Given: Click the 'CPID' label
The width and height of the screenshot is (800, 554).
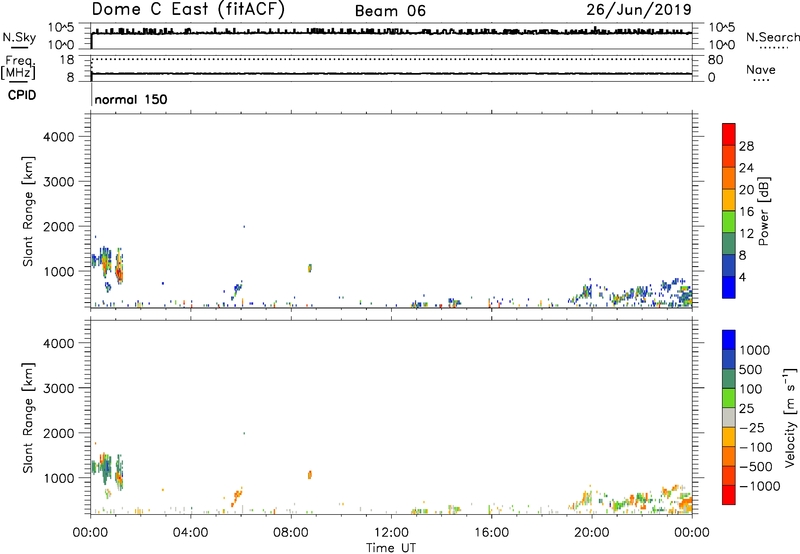Looking at the screenshot, I should 22,95.
